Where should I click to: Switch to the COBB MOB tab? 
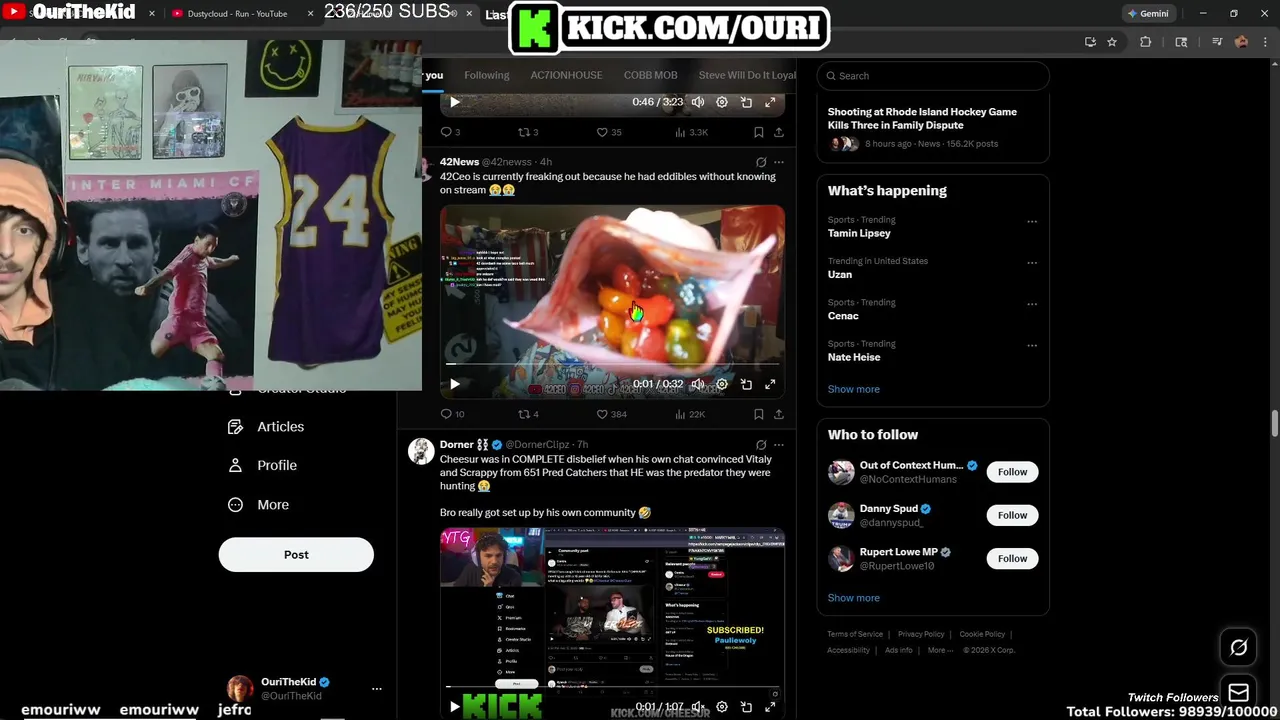[x=650, y=75]
